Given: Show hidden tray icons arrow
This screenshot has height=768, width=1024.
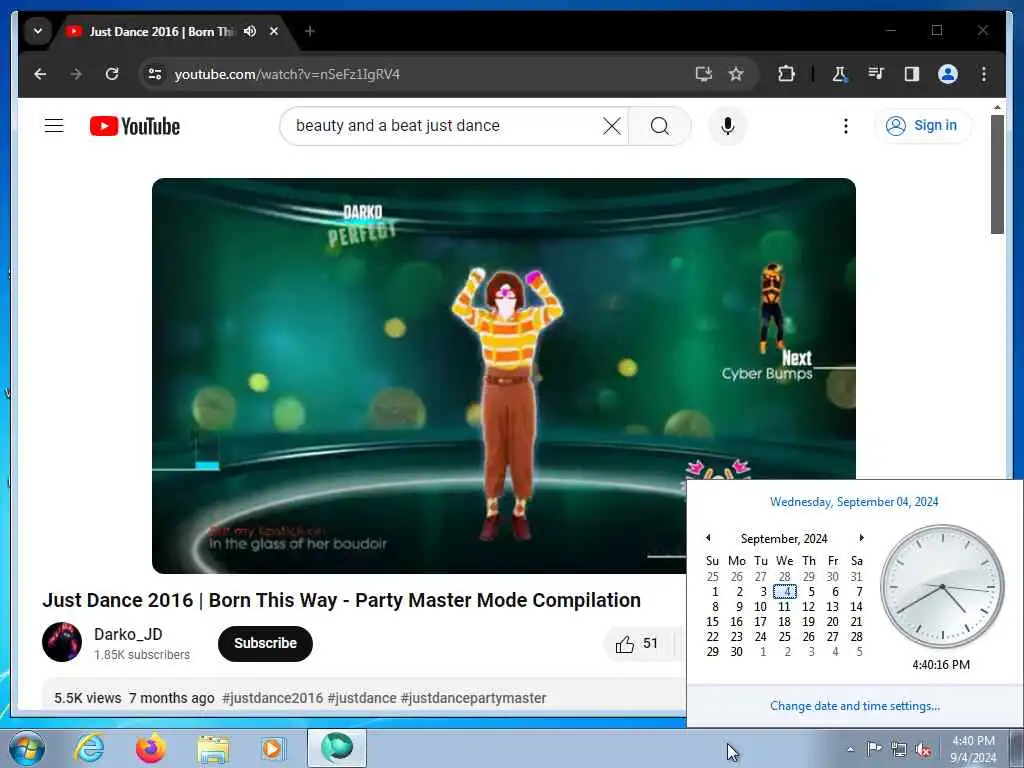Looking at the screenshot, I should pos(850,749).
